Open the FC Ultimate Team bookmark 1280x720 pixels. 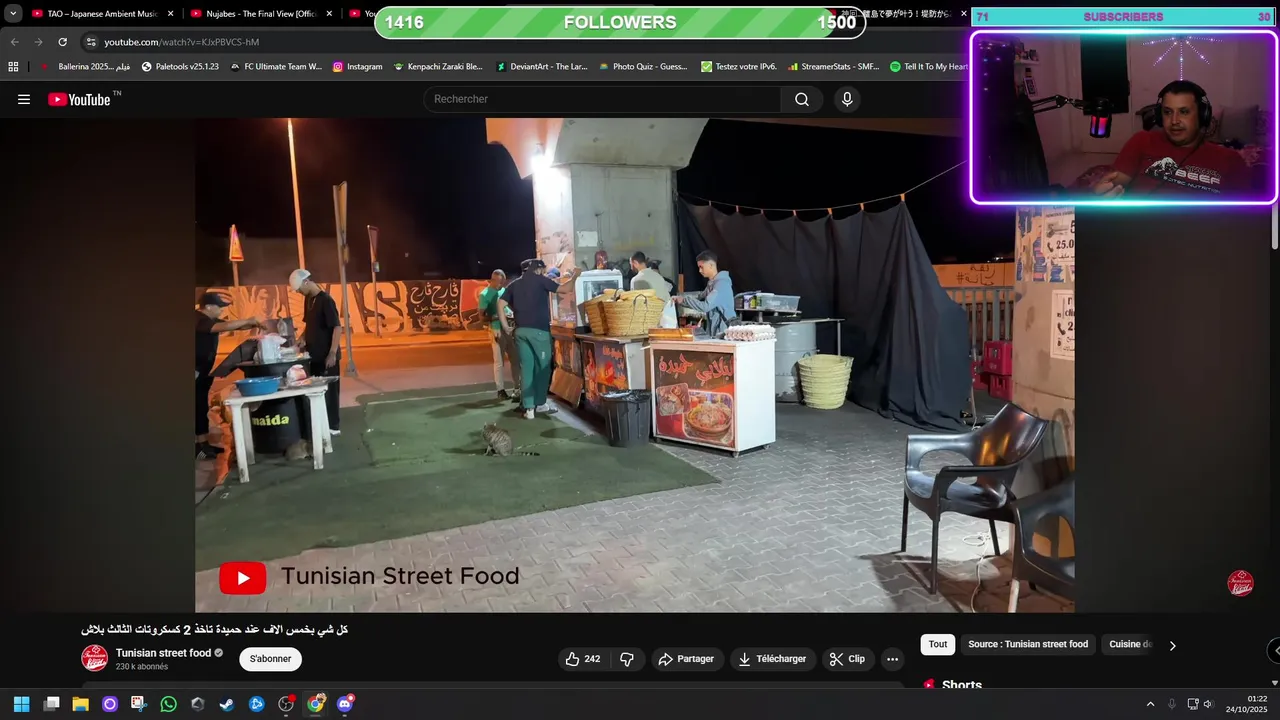pyautogui.click(x=276, y=67)
